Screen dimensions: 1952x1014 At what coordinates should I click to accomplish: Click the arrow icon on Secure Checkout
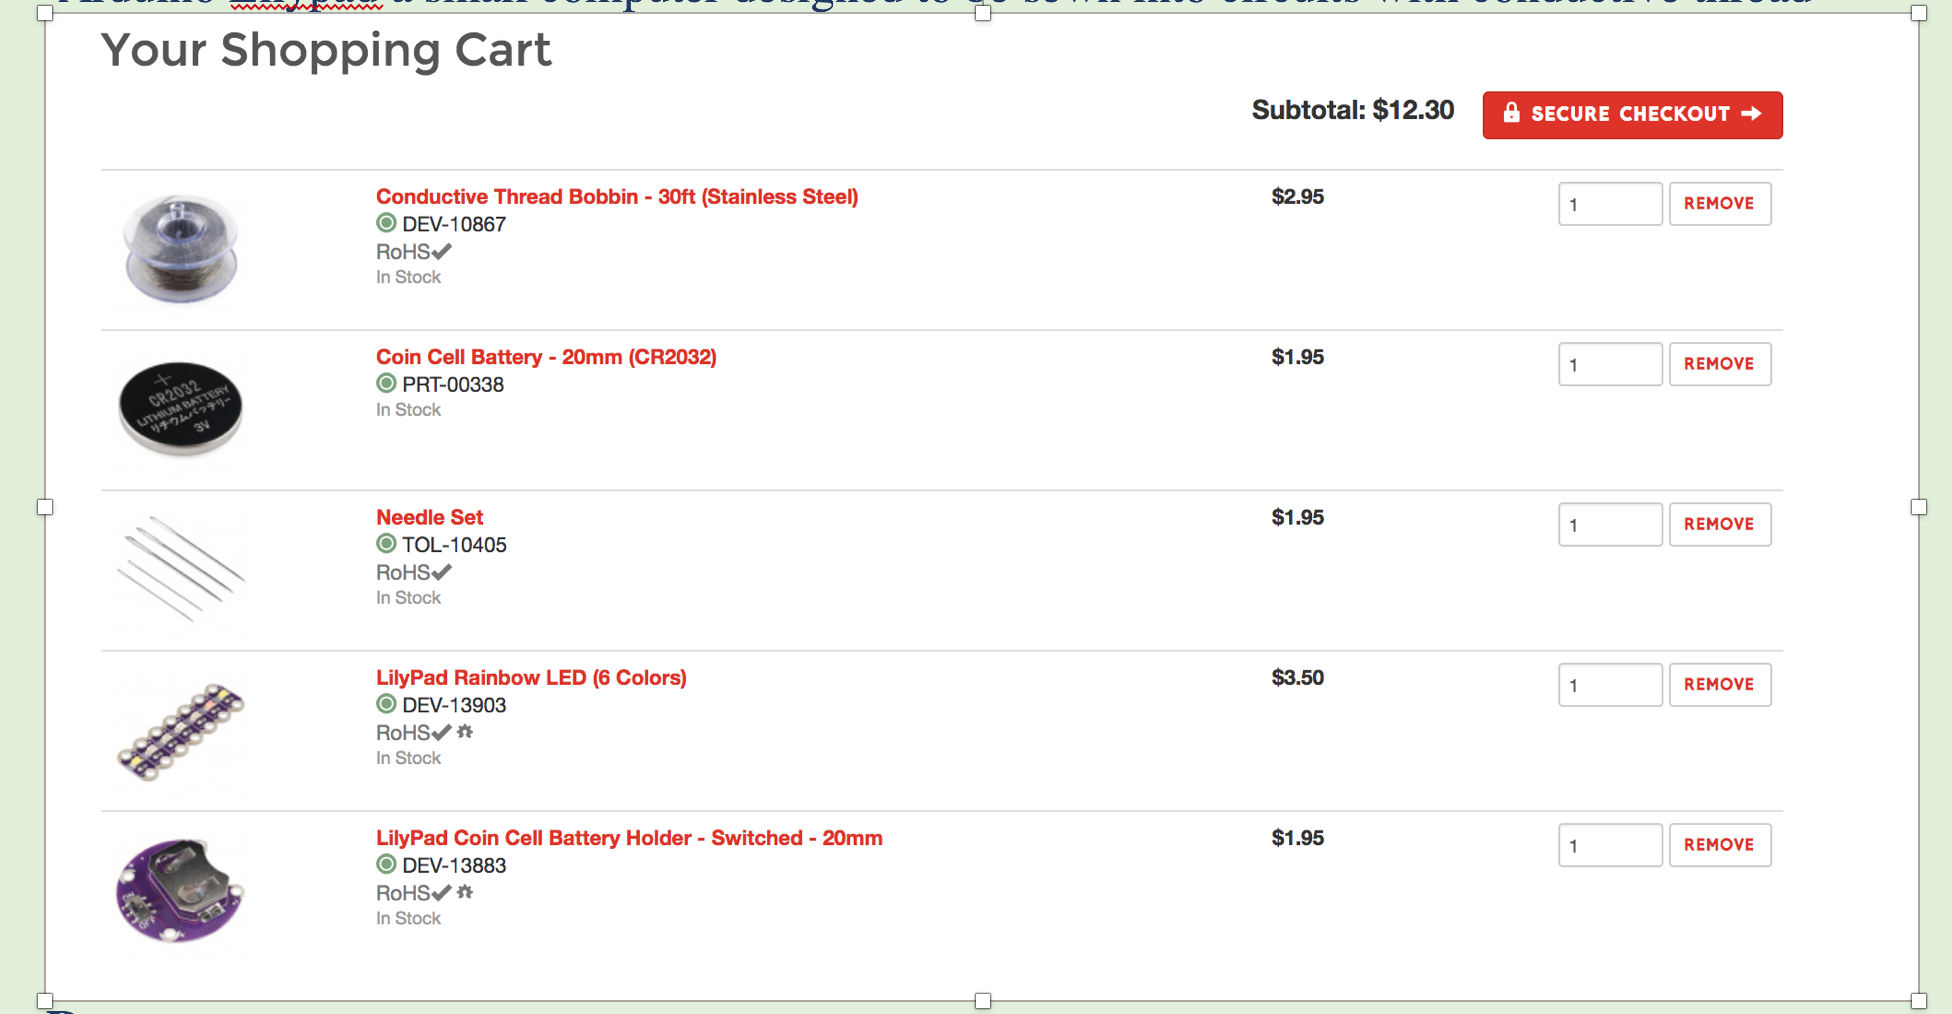1751,114
